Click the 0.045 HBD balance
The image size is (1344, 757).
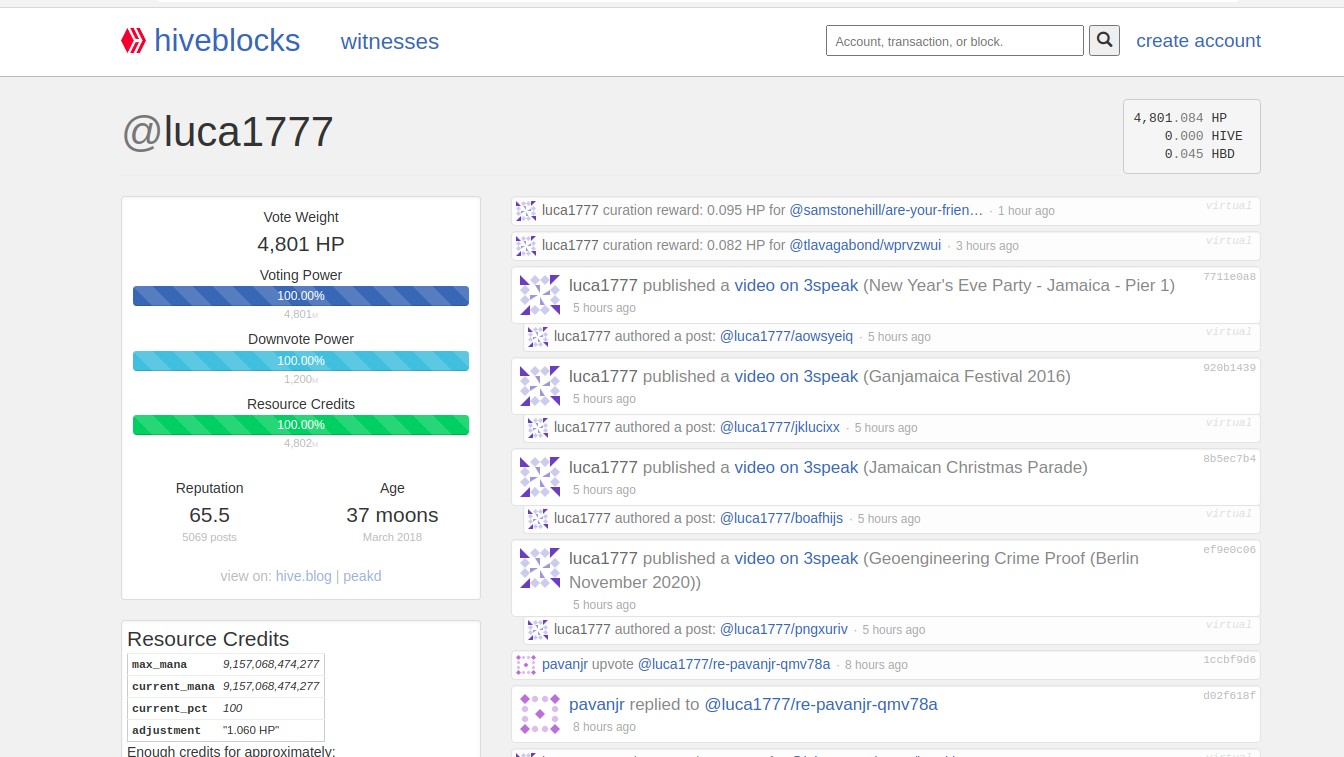point(1200,154)
